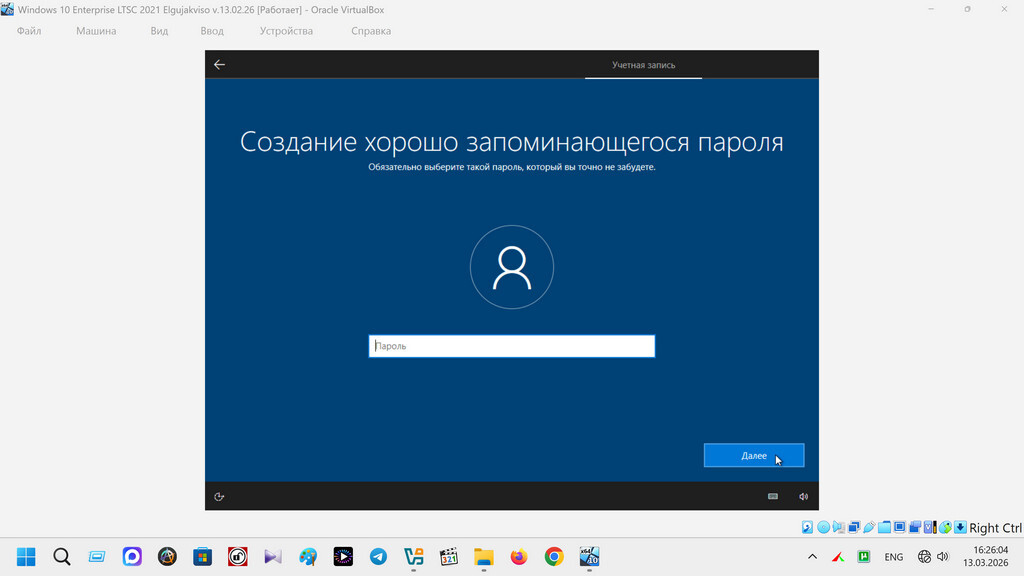
Task: Click the Далее button
Action: [754, 455]
